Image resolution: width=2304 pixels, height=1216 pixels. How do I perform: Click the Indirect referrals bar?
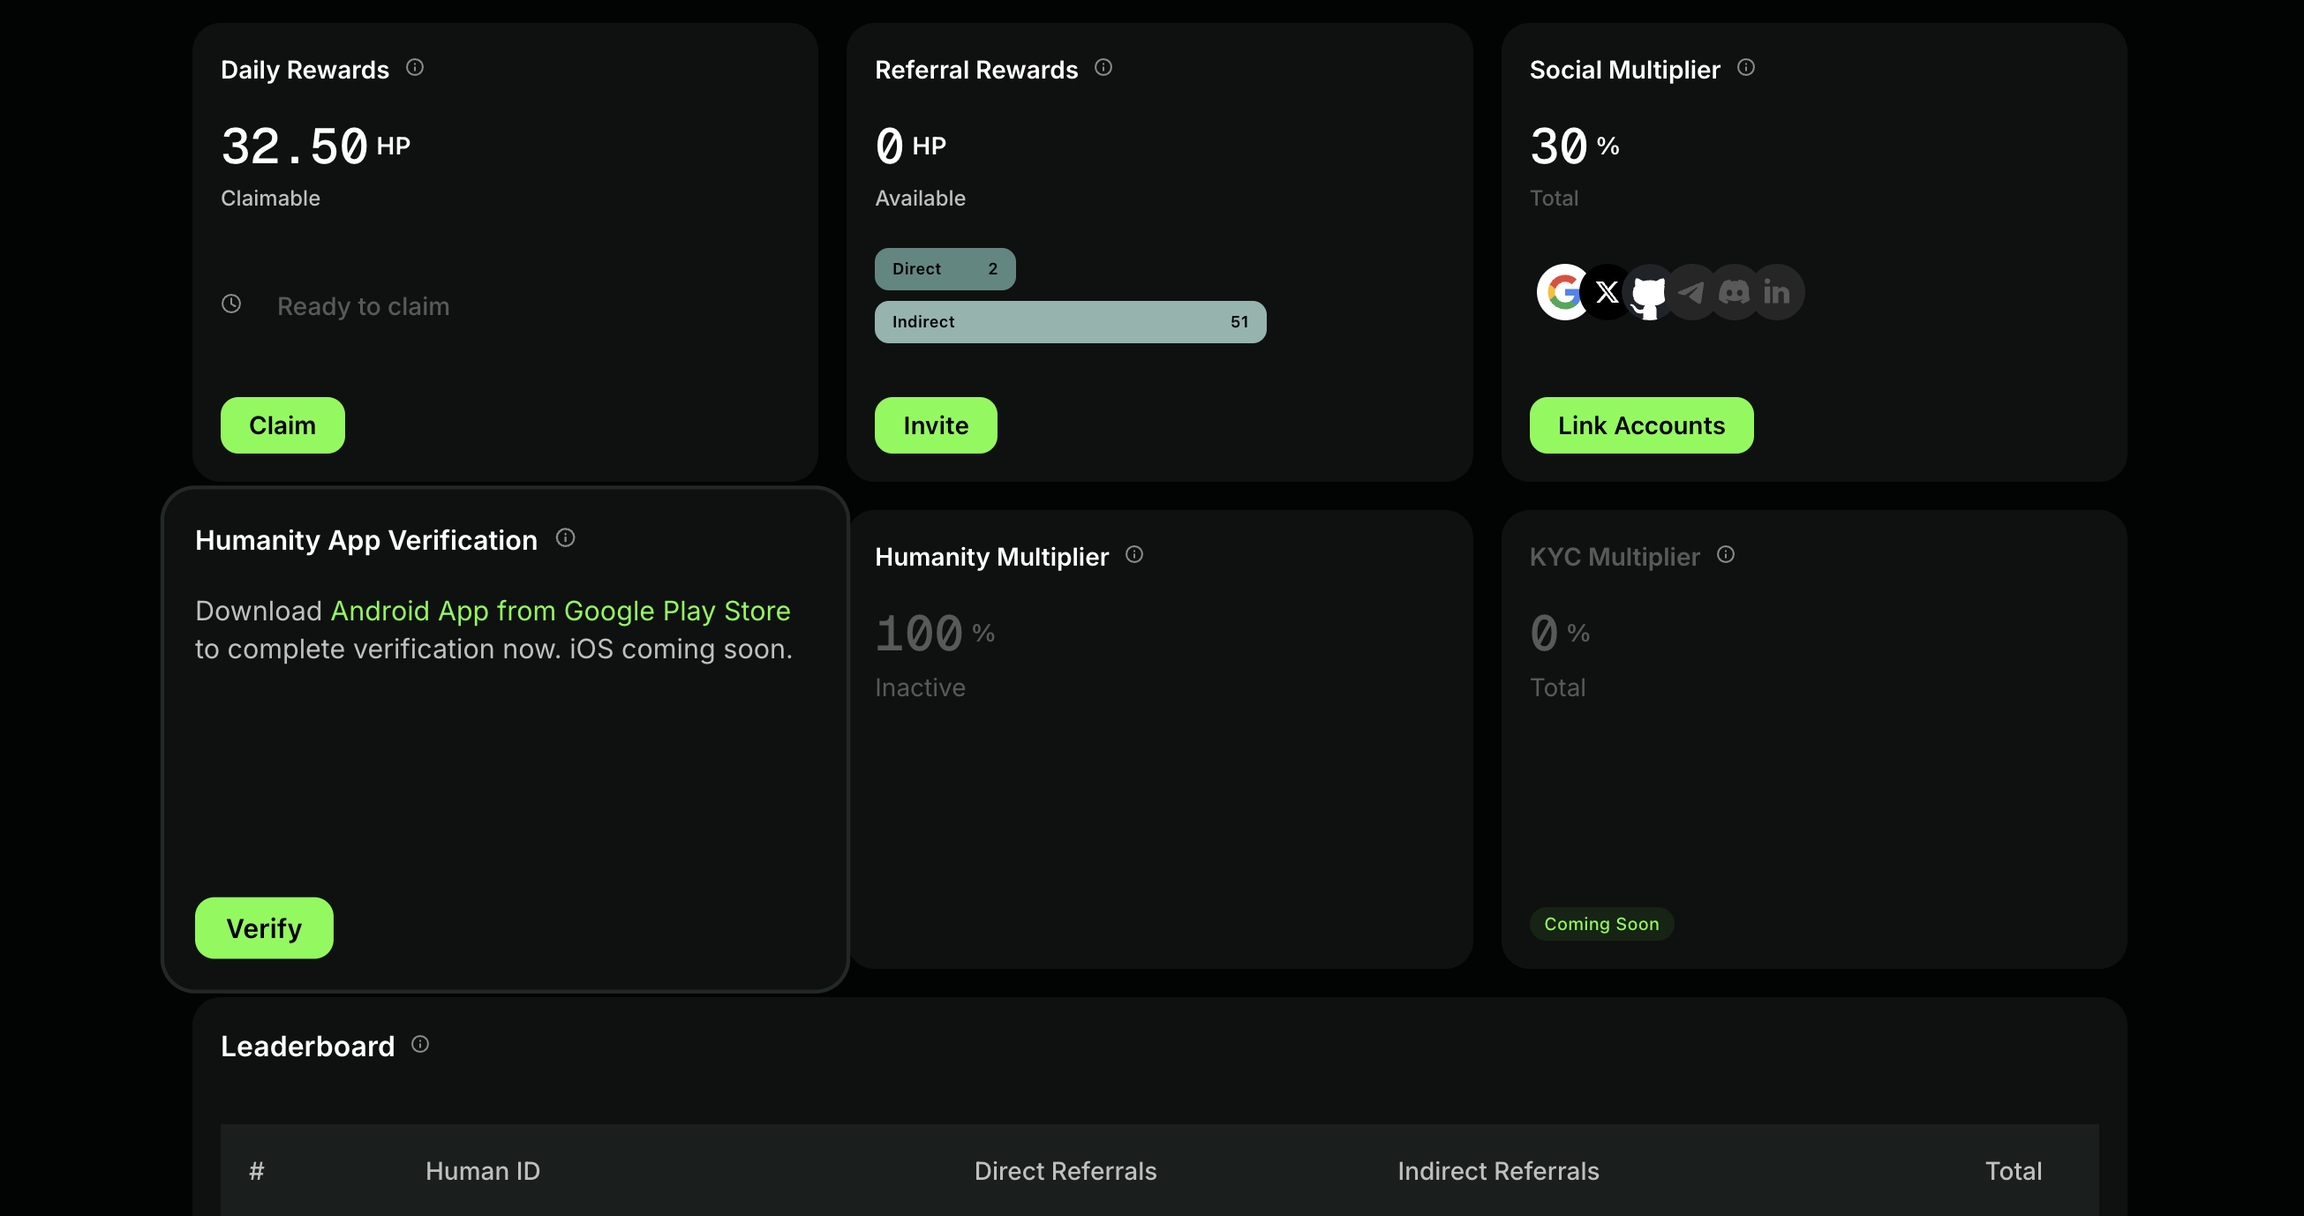pyautogui.click(x=1070, y=322)
